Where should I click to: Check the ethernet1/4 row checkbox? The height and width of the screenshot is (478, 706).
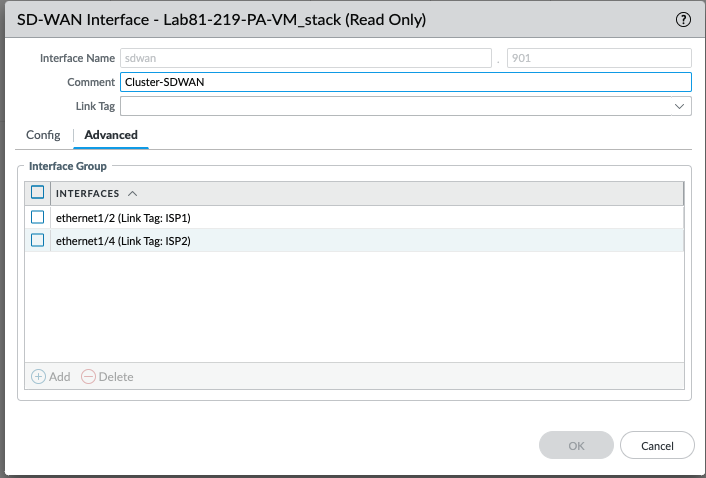[x=38, y=240]
